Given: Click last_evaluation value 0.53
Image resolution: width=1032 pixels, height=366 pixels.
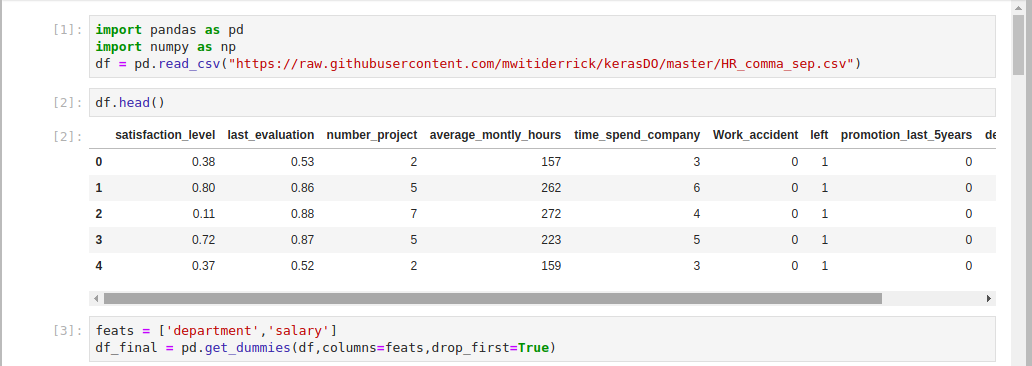Looking at the screenshot, I should click(x=303, y=162).
